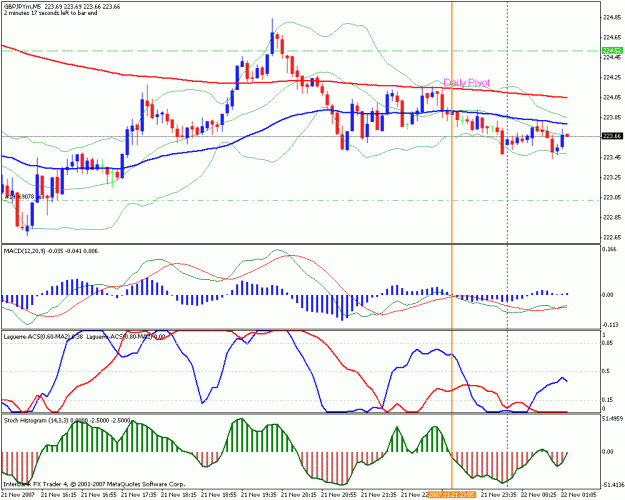Click the green 224.52 price tag
The image size is (625, 500).
click(x=612, y=51)
